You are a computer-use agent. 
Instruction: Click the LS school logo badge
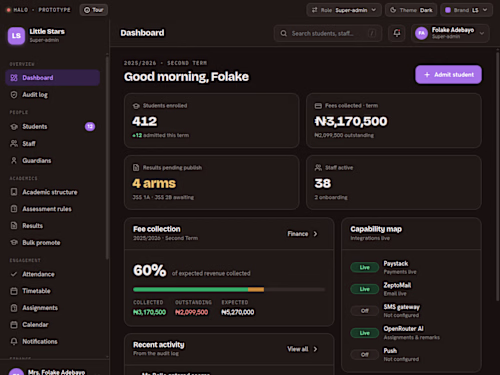point(16,36)
